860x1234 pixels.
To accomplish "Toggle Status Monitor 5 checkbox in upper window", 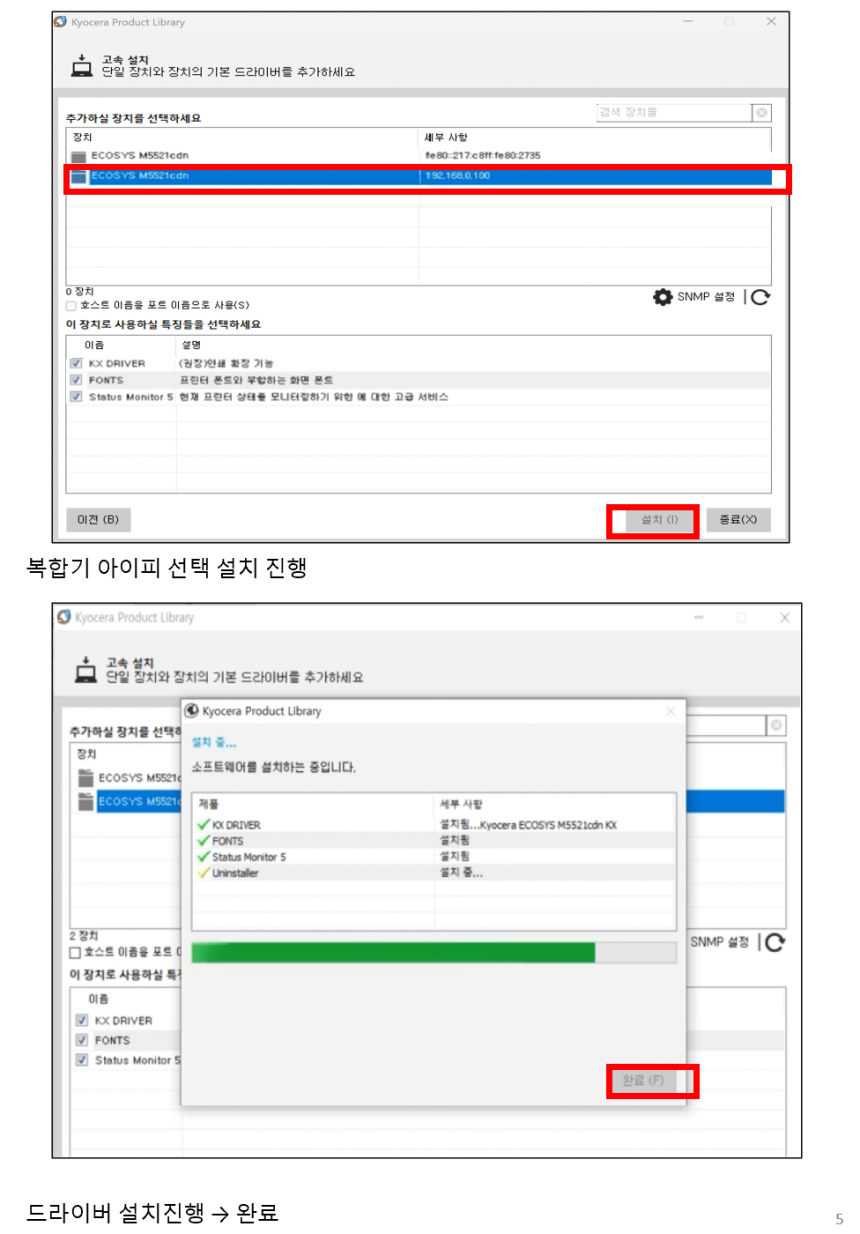I will coord(76,397).
